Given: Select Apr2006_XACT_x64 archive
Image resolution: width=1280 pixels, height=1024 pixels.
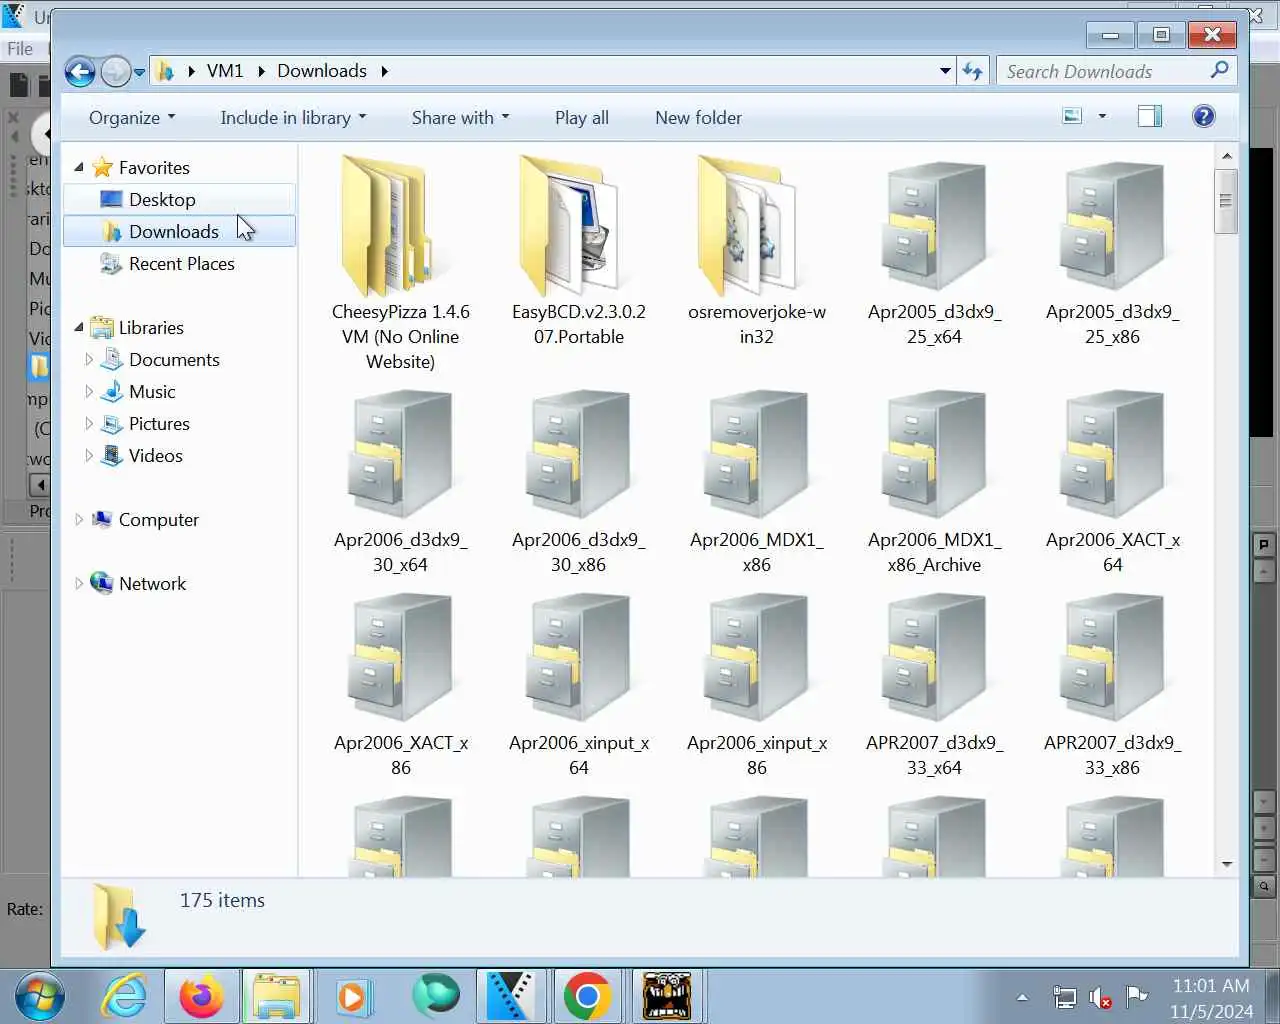Looking at the screenshot, I should [1112, 482].
